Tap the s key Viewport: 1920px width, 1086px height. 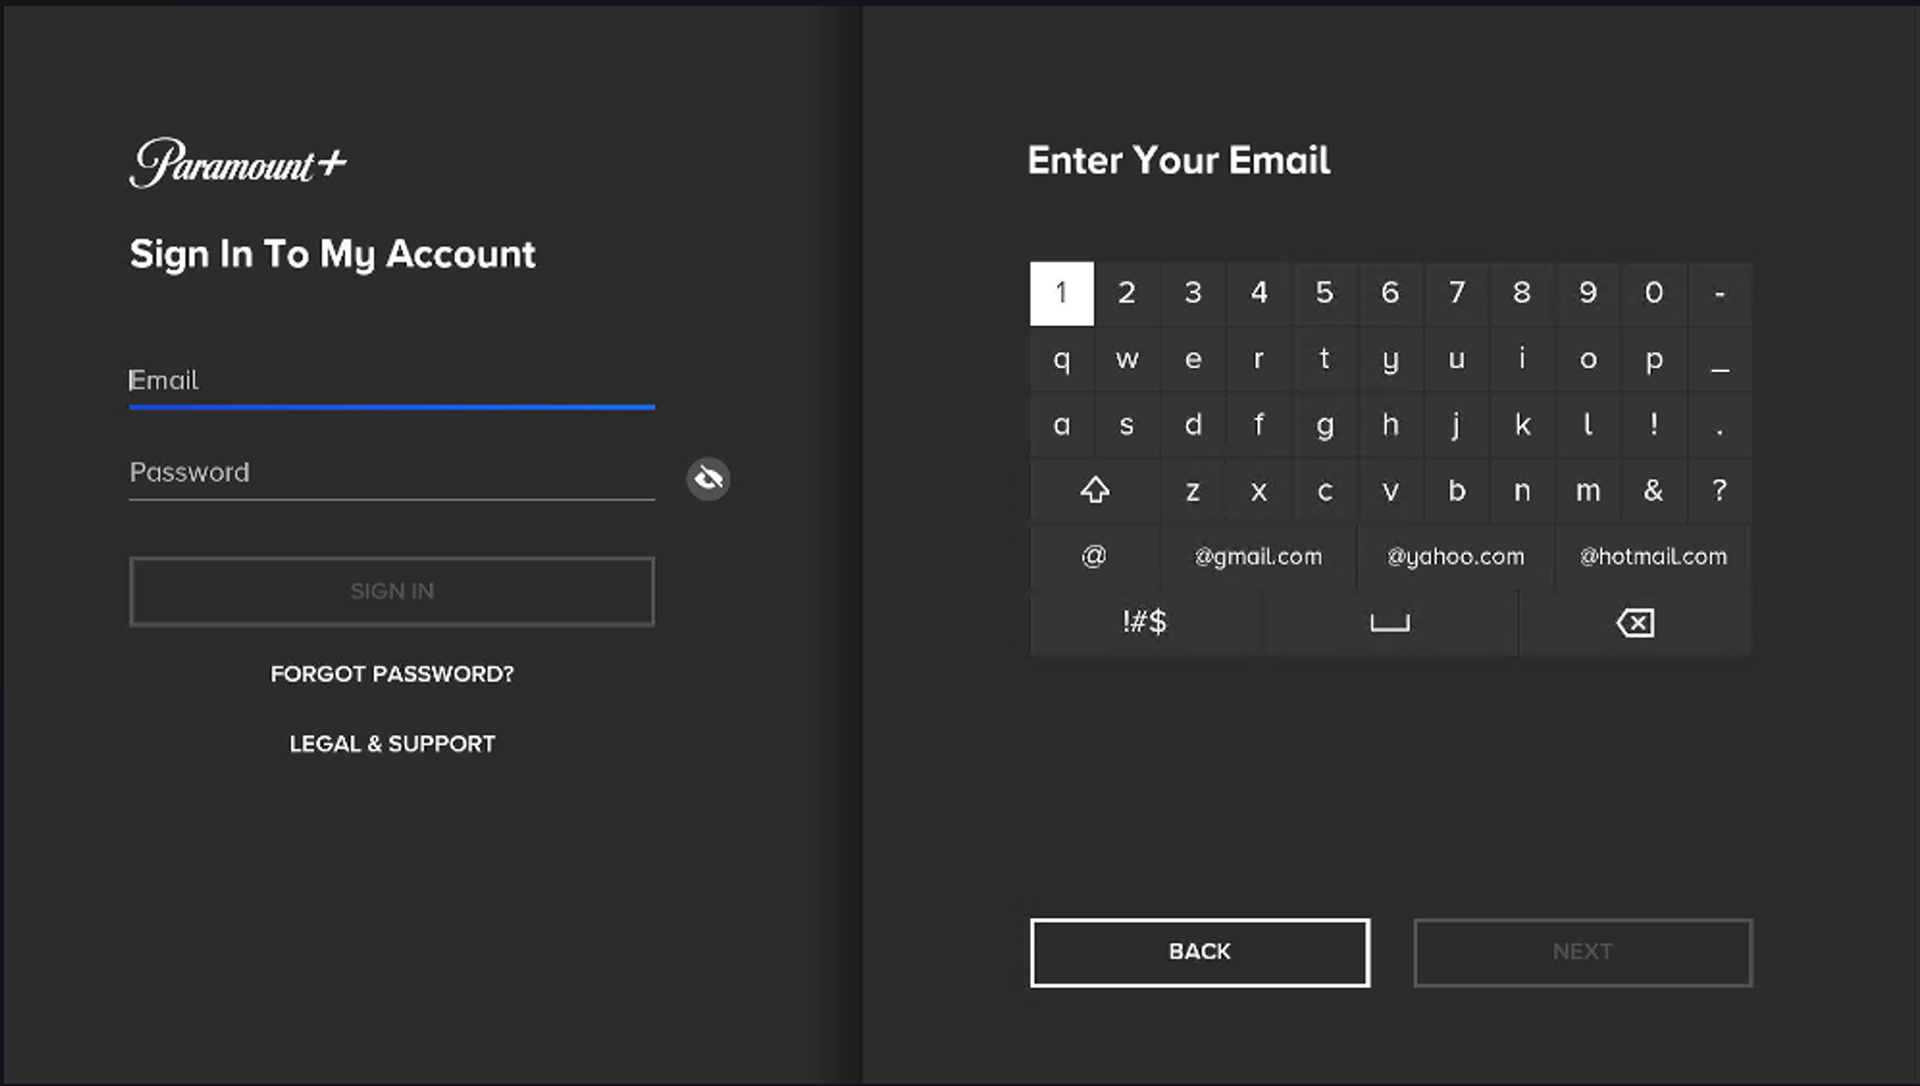coord(1127,426)
